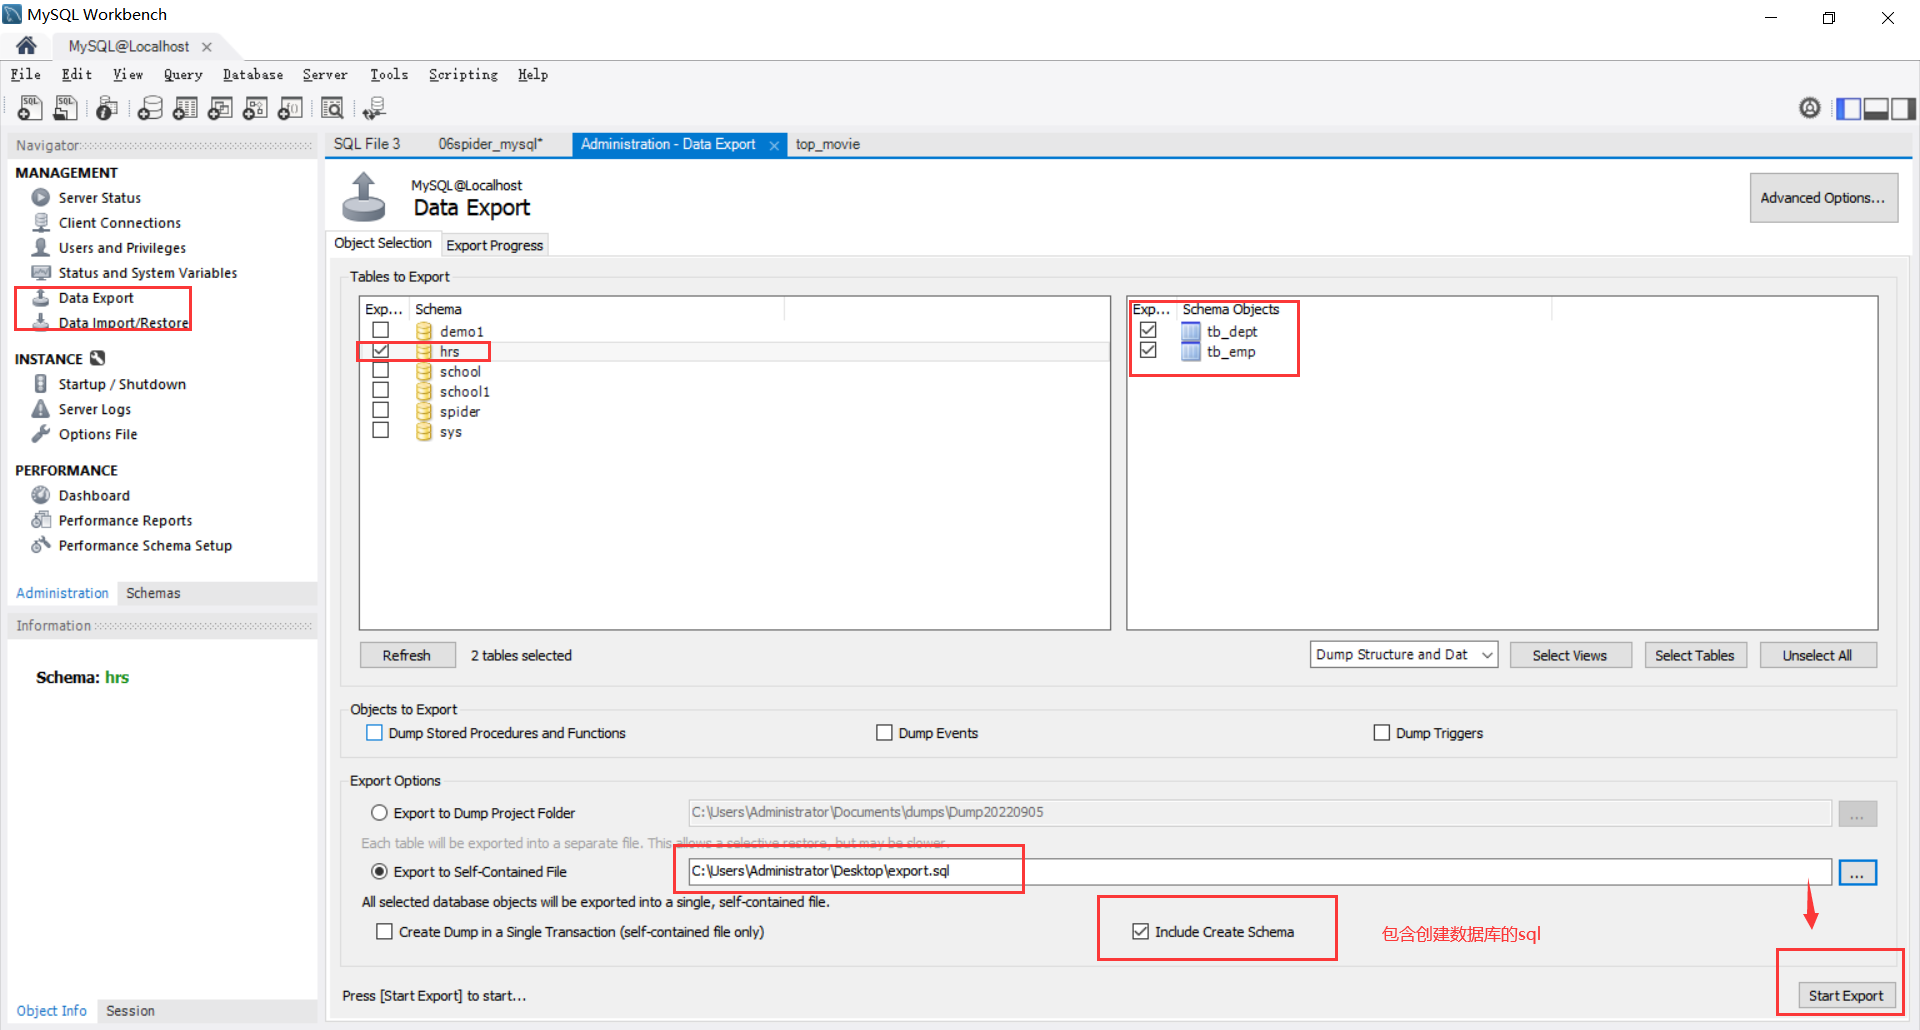Open the performance Dashboard
The height and width of the screenshot is (1030, 1920).
[x=93, y=495]
